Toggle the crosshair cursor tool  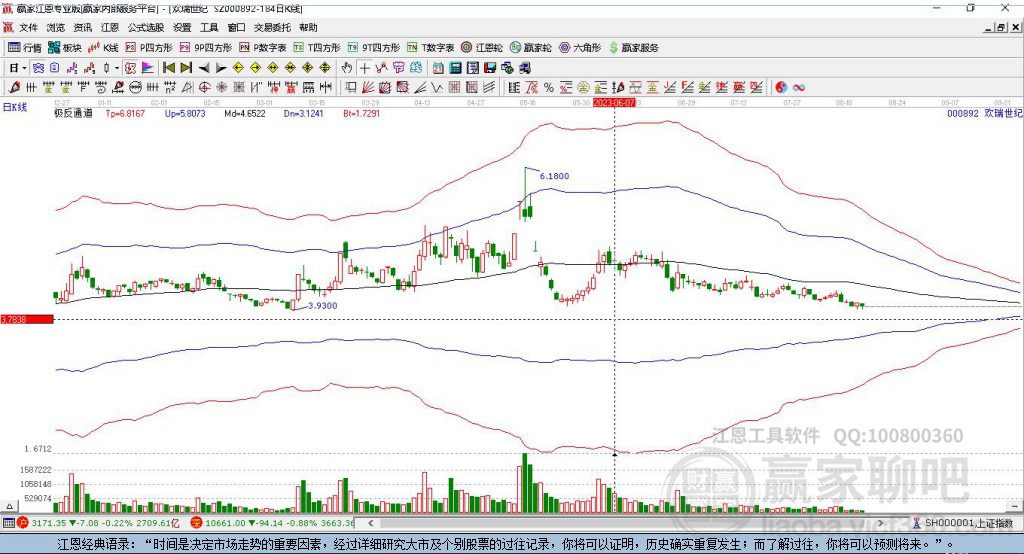[364, 68]
